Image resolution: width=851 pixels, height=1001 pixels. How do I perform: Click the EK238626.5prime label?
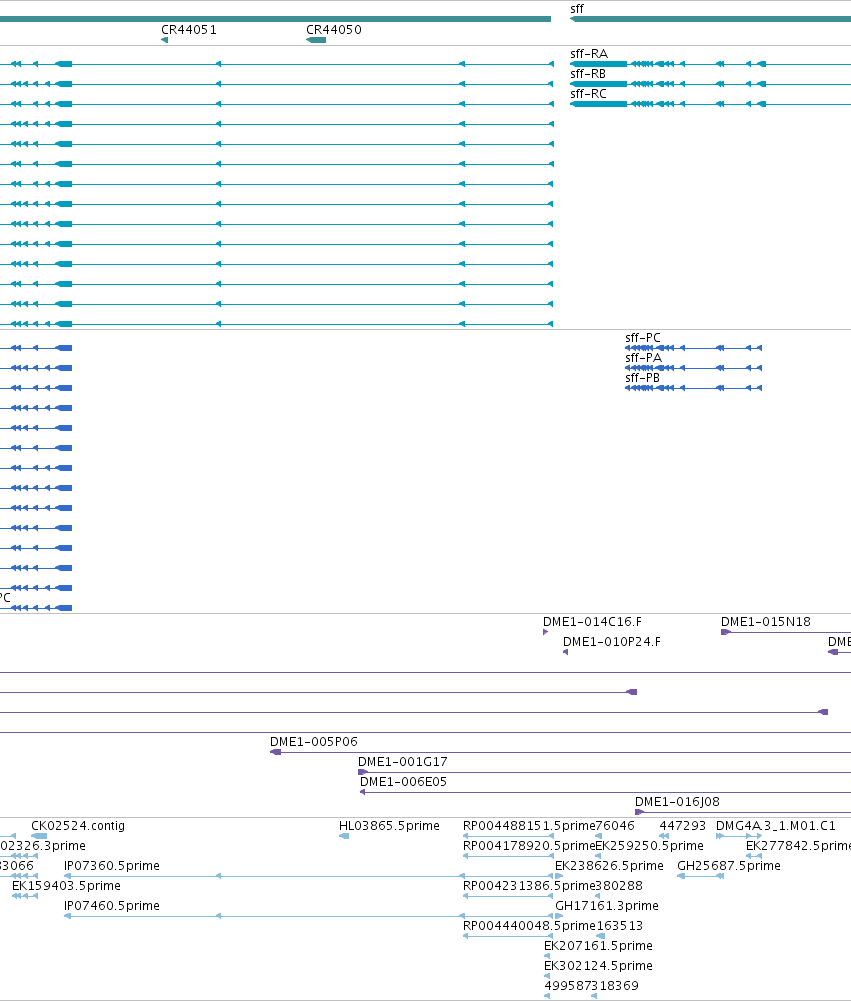point(609,866)
